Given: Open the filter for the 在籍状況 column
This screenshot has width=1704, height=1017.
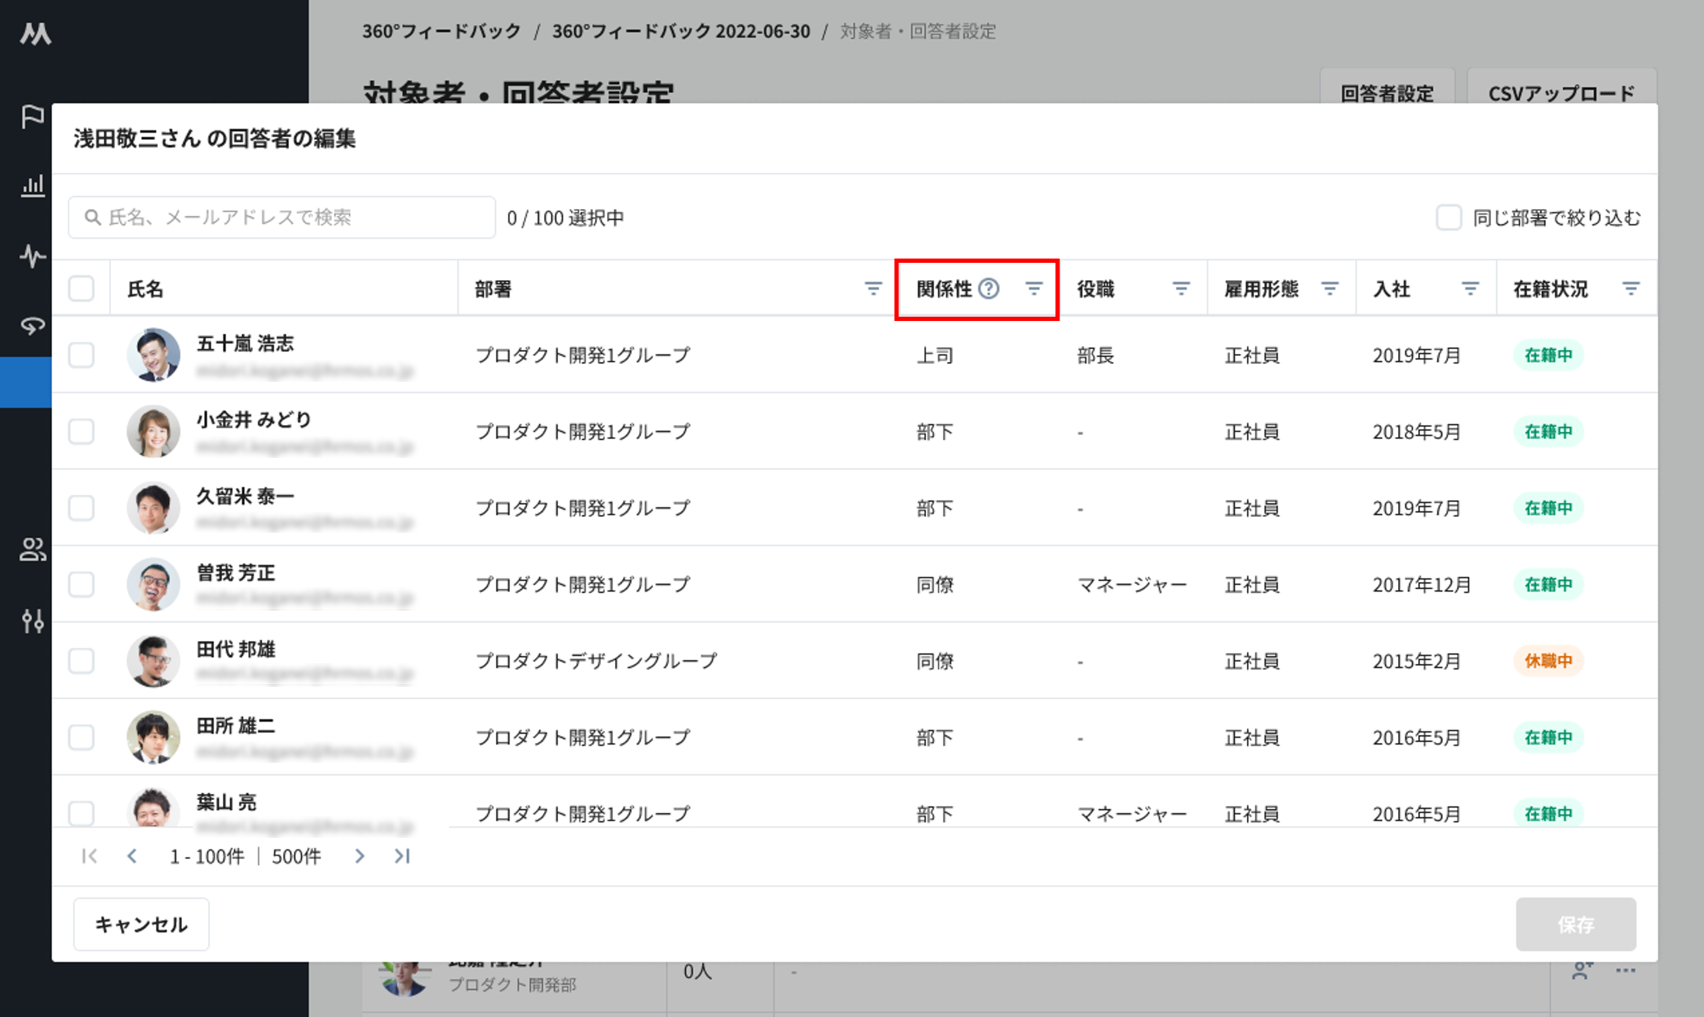Looking at the screenshot, I should [1630, 289].
